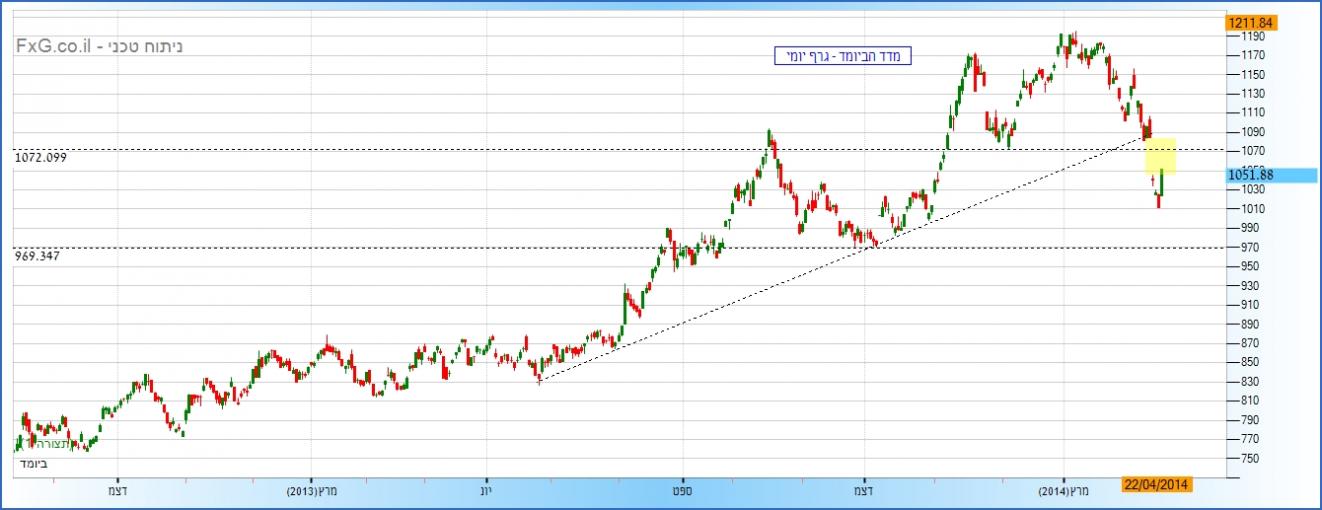
Task: Click the יונ label on time axis
Action: point(487,490)
